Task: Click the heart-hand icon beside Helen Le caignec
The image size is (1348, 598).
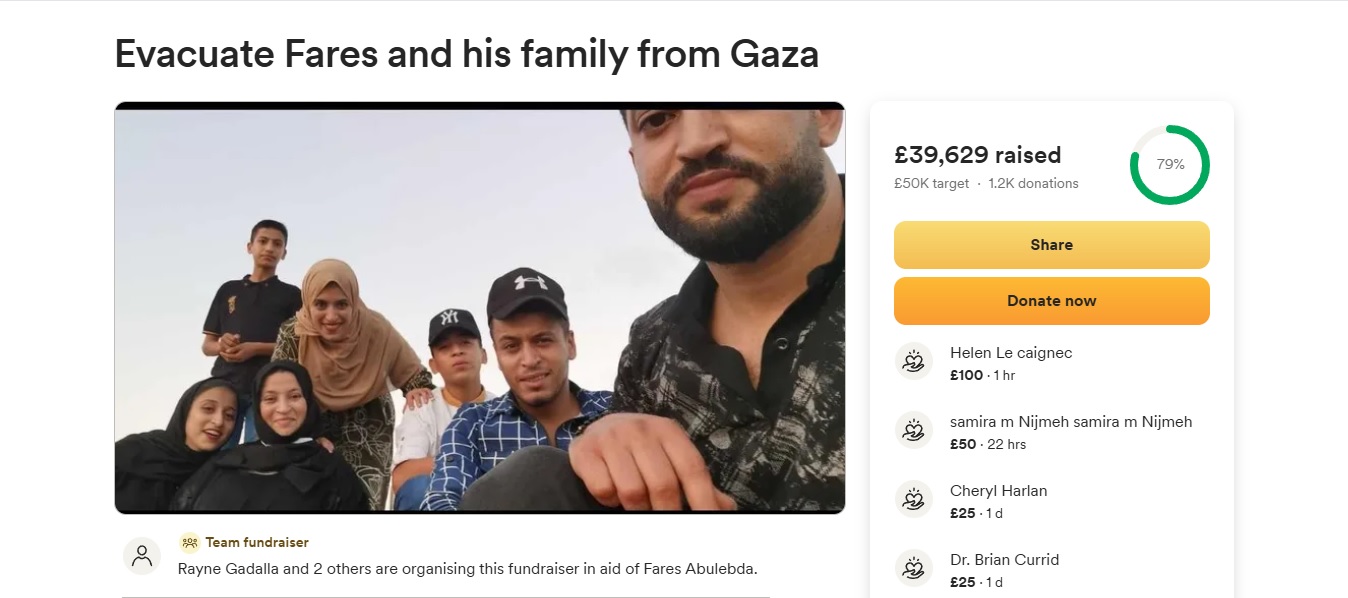Action: pyautogui.click(x=913, y=361)
